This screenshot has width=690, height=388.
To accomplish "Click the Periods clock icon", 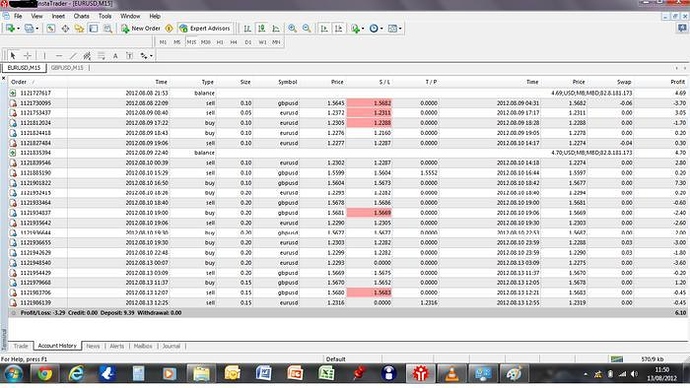I will click(x=374, y=28).
